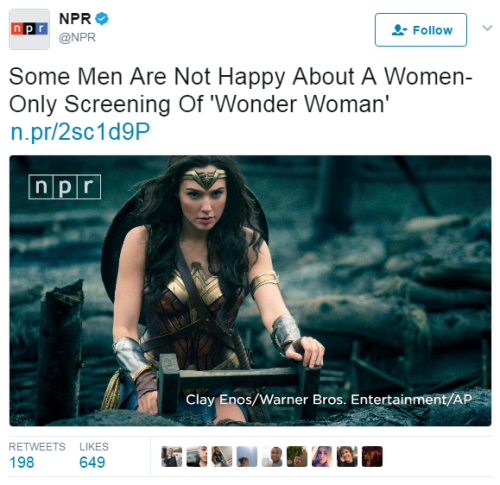Open the Wonder Woman photo preview
This screenshot has width=500, height=485.
coord(250,291)
